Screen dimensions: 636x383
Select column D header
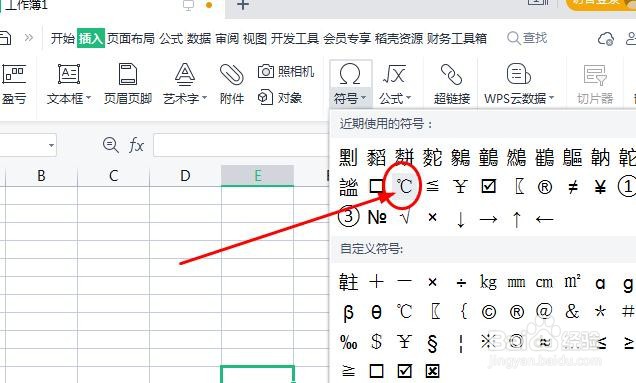click(185, 176)
